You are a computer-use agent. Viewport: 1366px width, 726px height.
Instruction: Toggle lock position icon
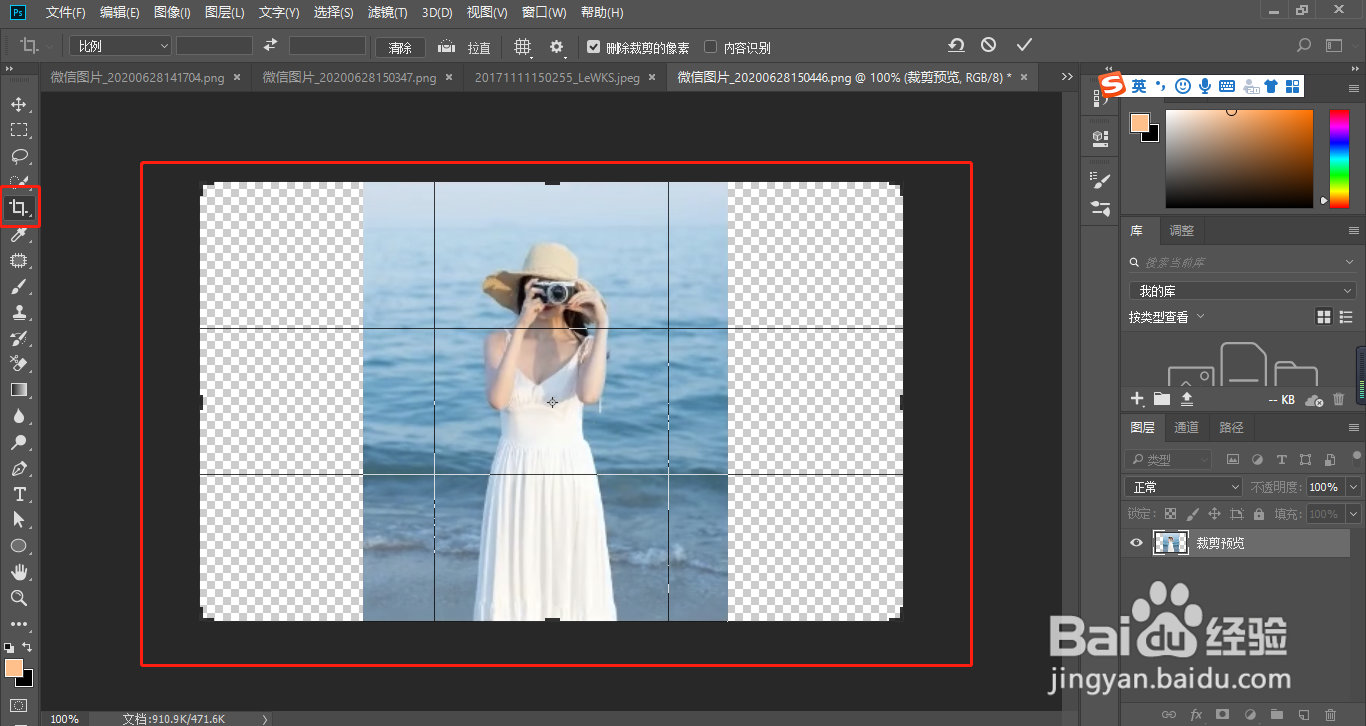1214,514
